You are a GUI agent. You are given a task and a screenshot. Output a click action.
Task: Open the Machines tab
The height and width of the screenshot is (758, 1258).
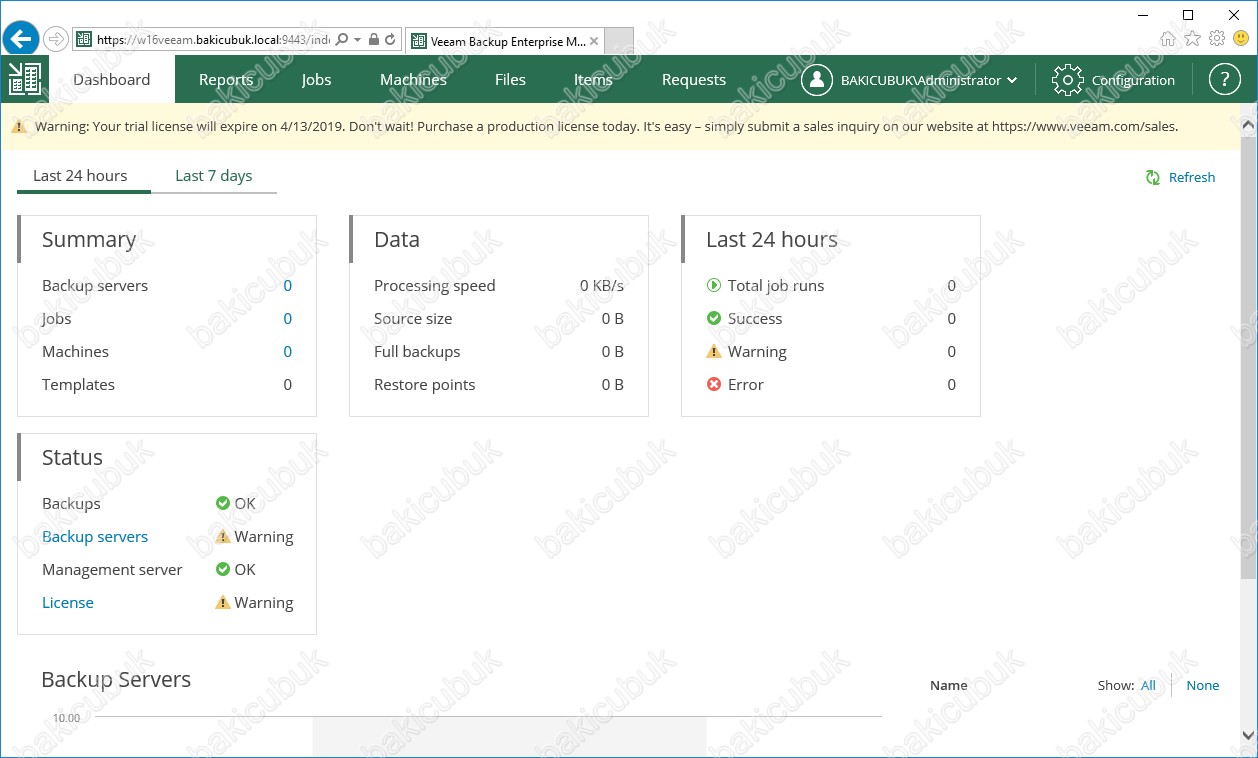[413, 79]
